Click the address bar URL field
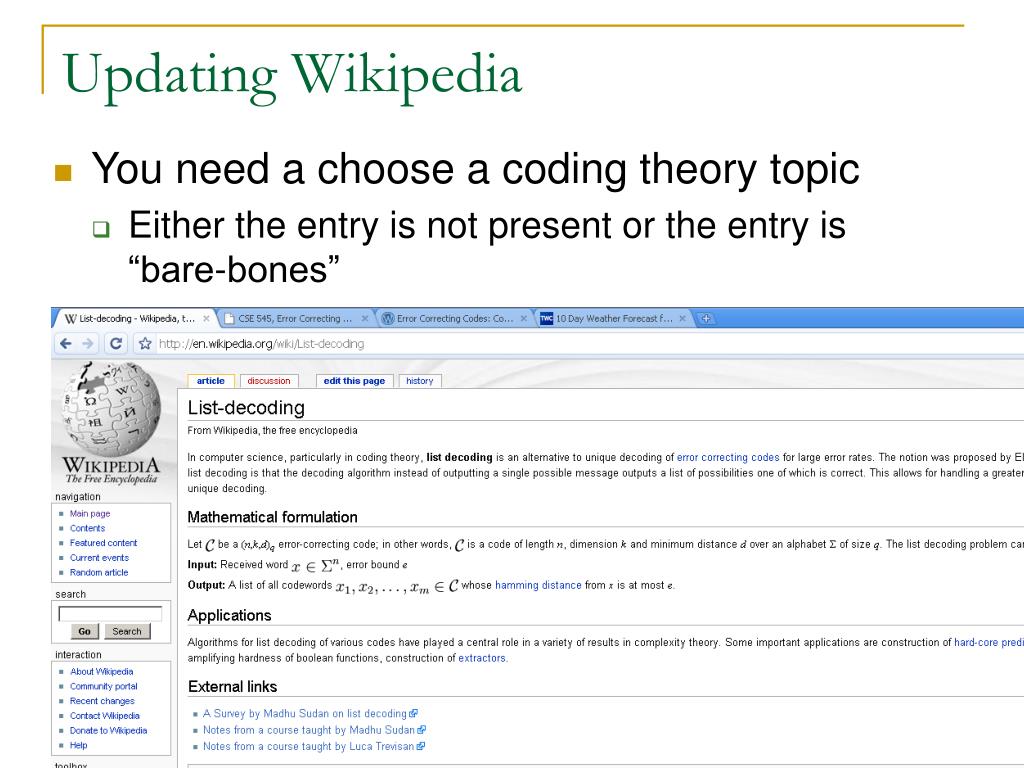The image size is (1024, 768). click(x=588, y=344)
